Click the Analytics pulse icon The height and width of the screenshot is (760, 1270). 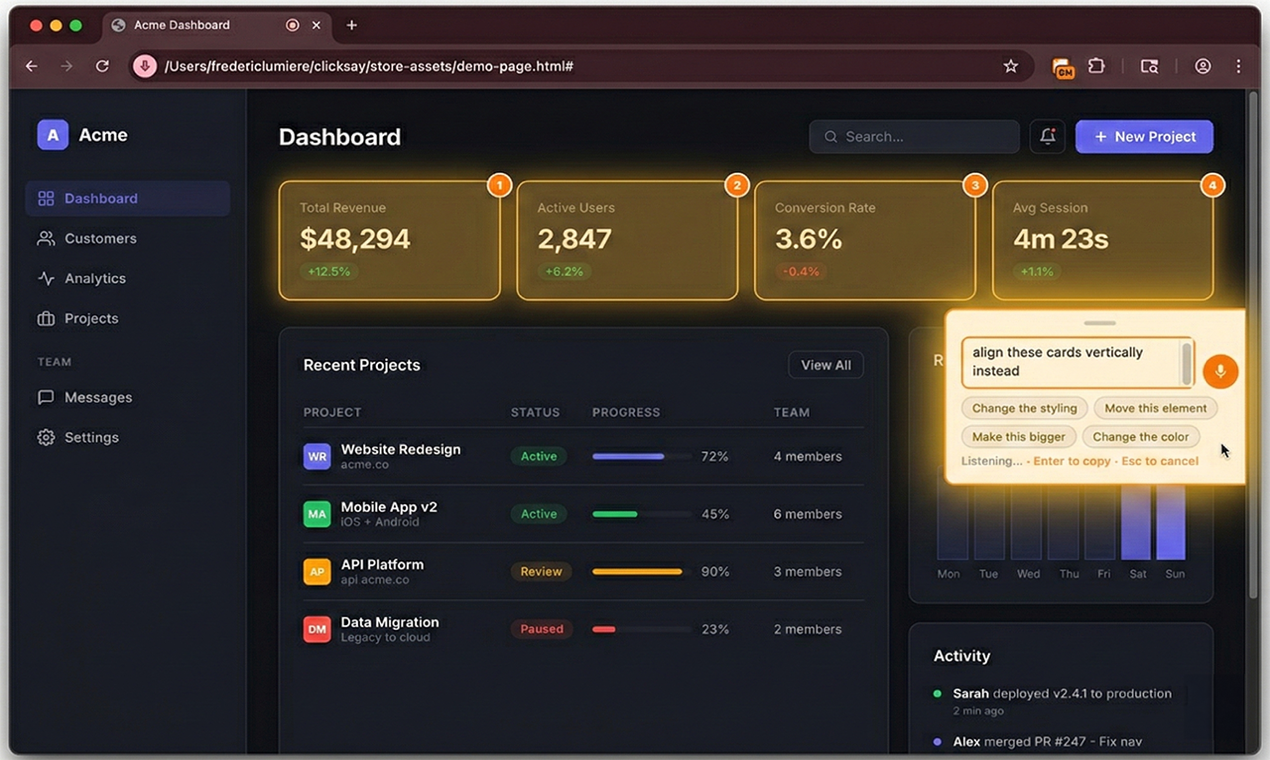tap(46, 278)
